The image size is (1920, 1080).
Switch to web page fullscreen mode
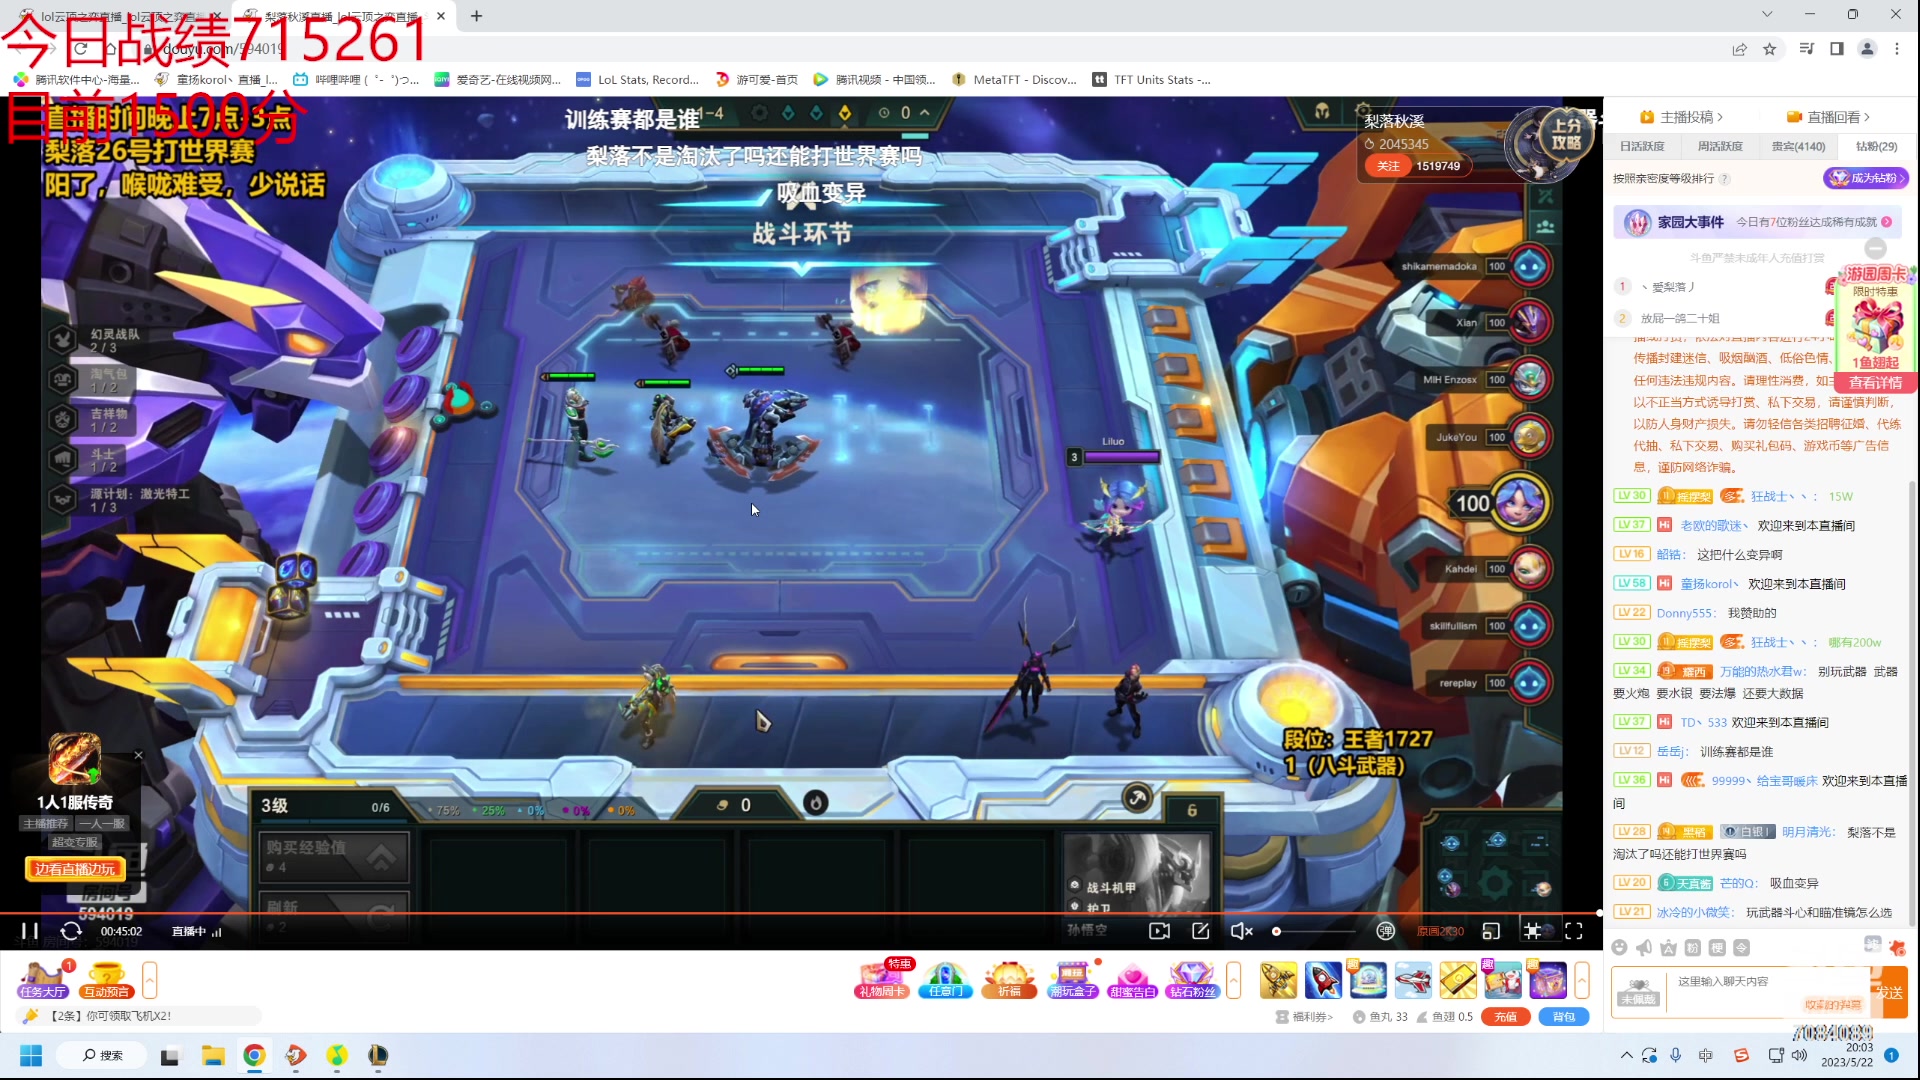click(x=1532, y=931)
